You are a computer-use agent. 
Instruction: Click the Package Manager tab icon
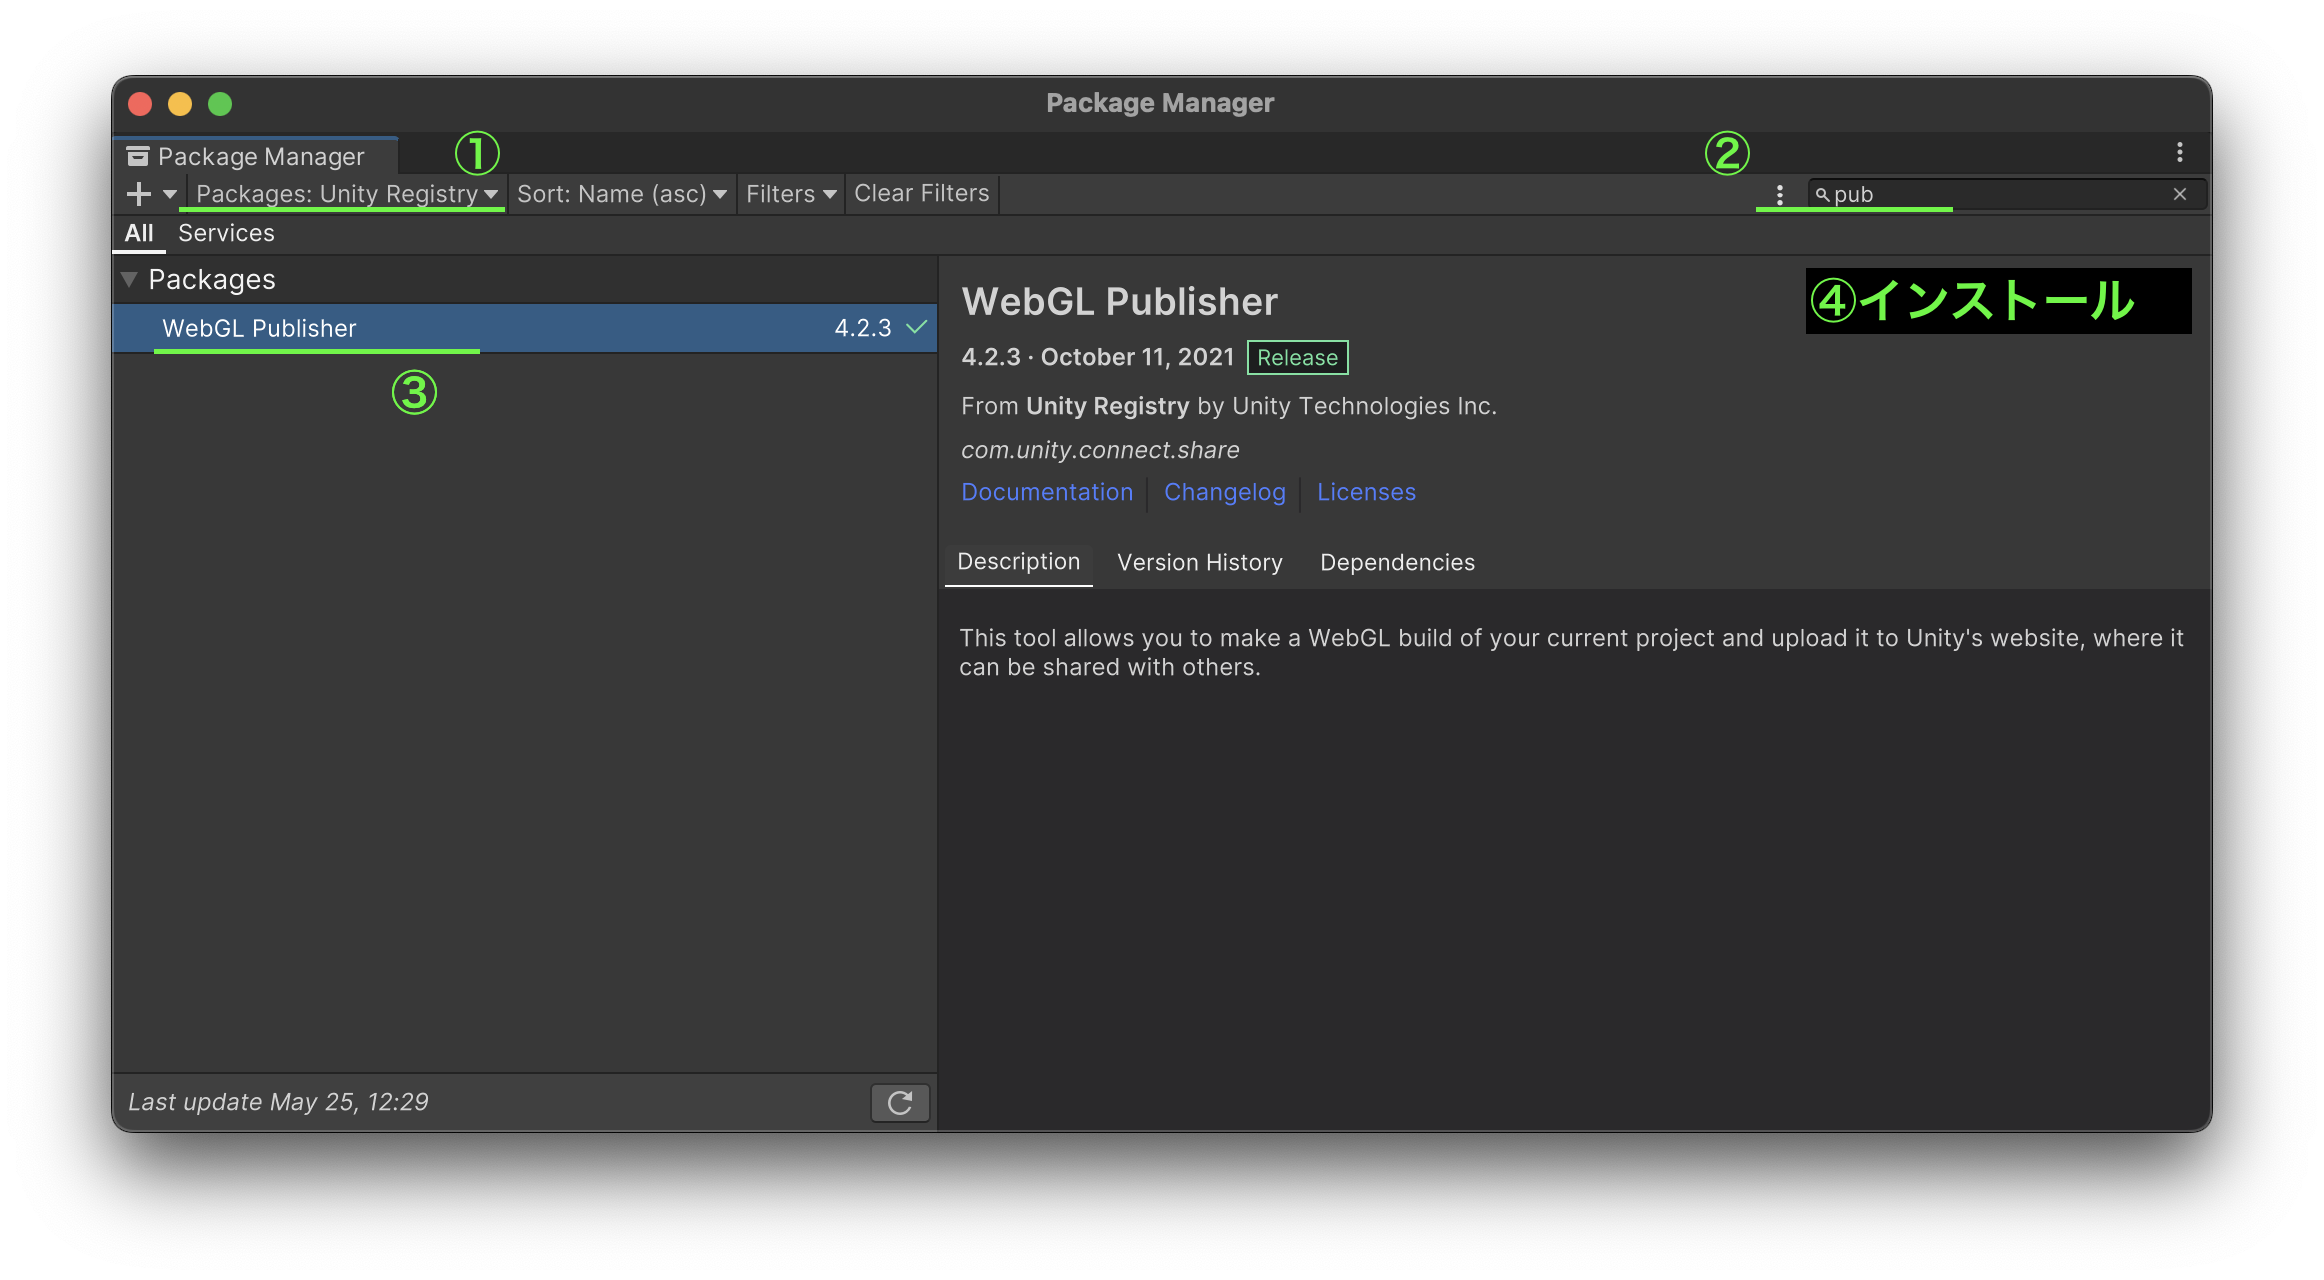[x=138, y=157]
